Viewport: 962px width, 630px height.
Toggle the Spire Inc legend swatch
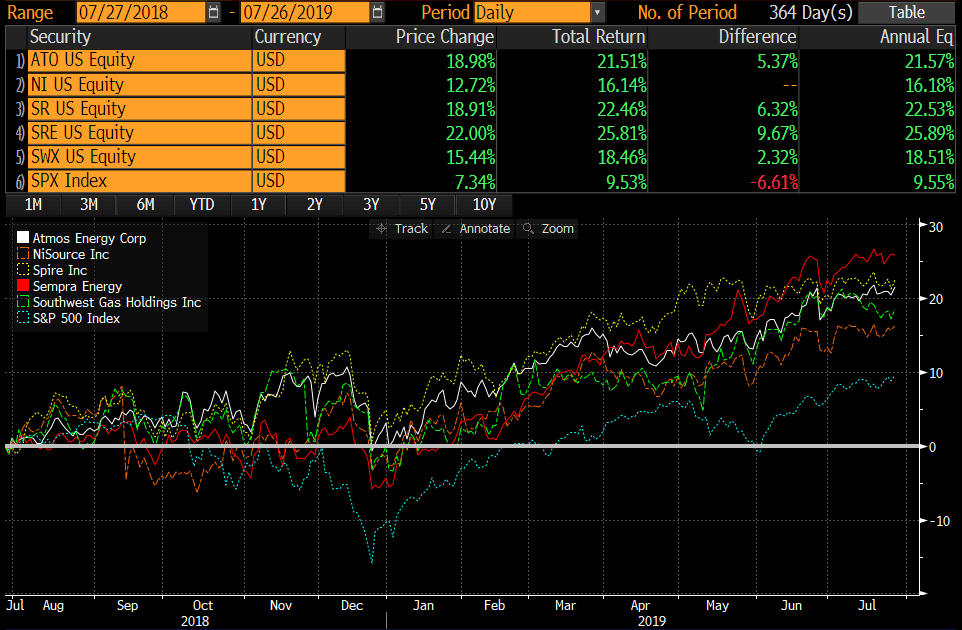(23, 269)
